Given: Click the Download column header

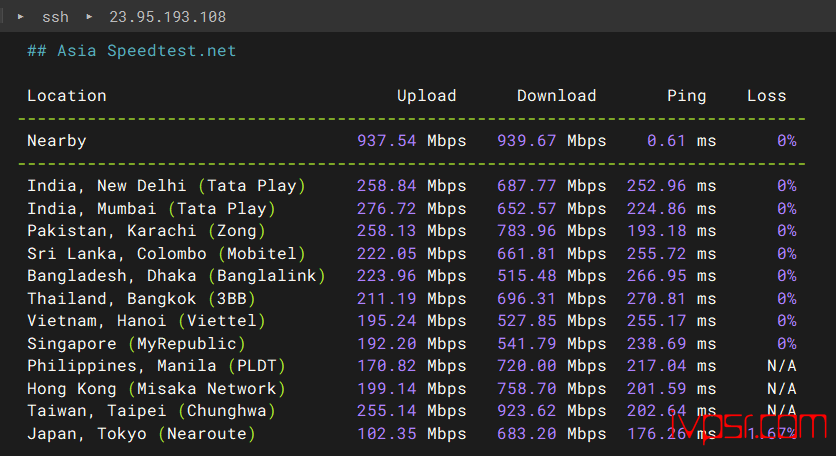Looking at the screenshot, I should (x=556, y=96).
